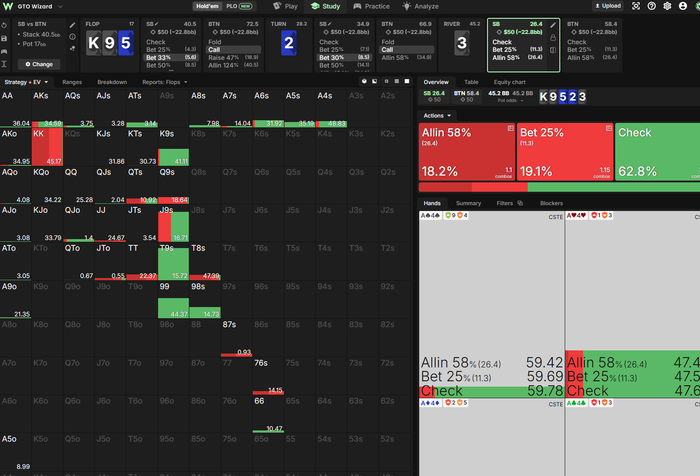
Task: Select the river card 3
Action: tap(462, 43)
